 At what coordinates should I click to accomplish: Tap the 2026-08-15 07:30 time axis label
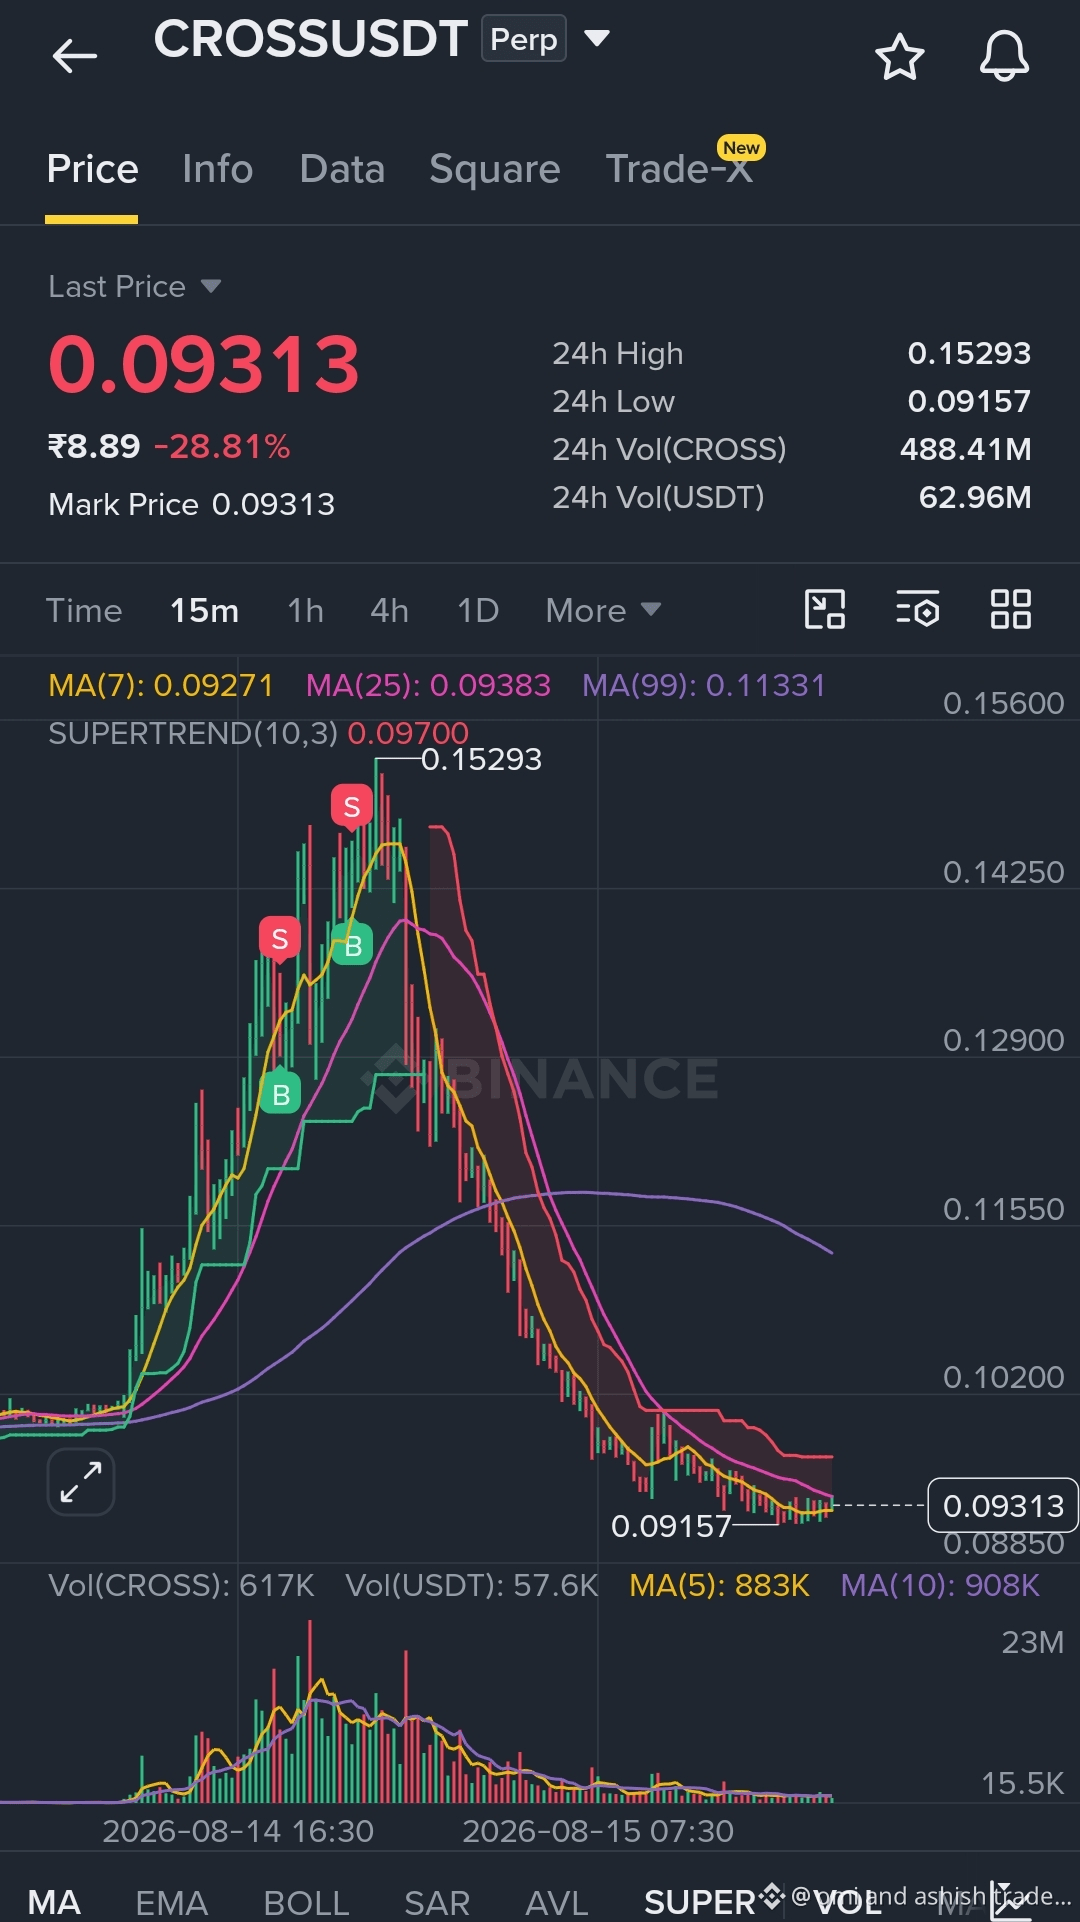[x=598, y=1831]
